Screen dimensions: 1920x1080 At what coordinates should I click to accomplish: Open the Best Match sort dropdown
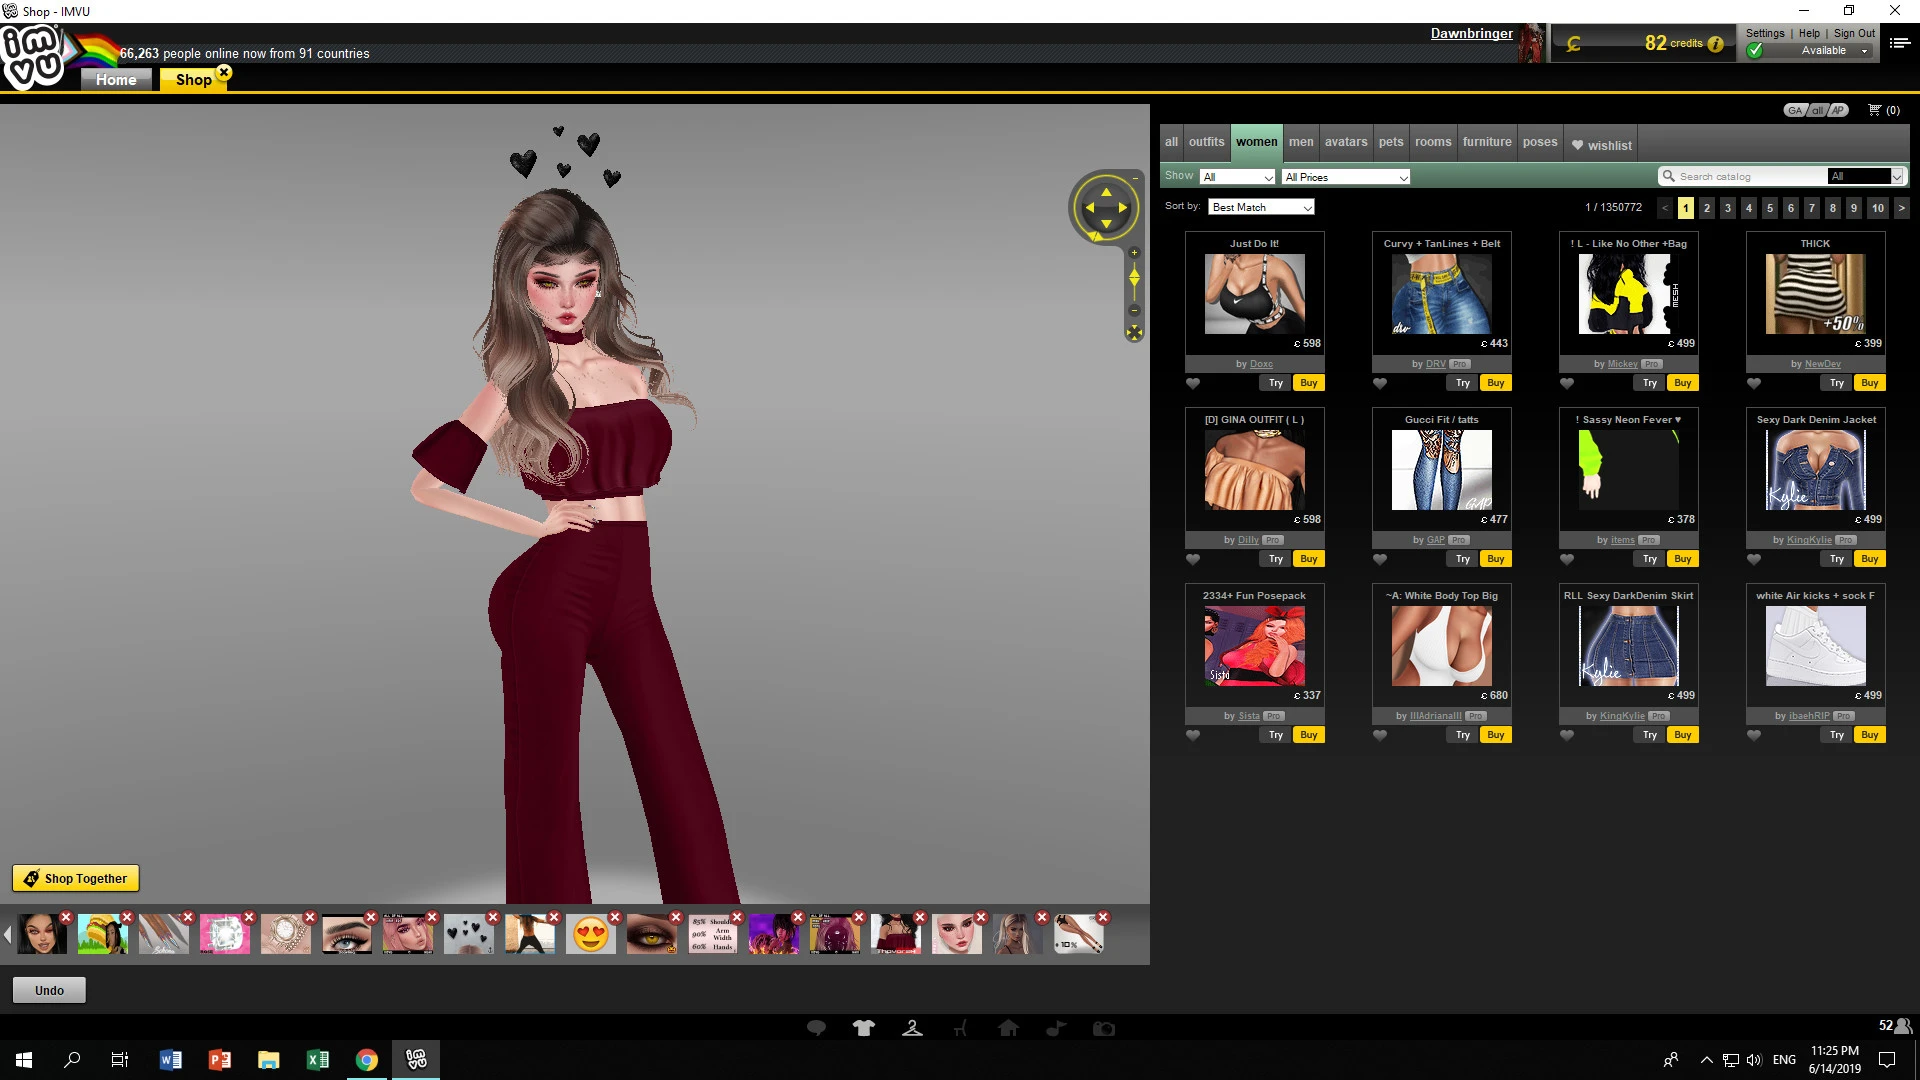pos(1261,207)
